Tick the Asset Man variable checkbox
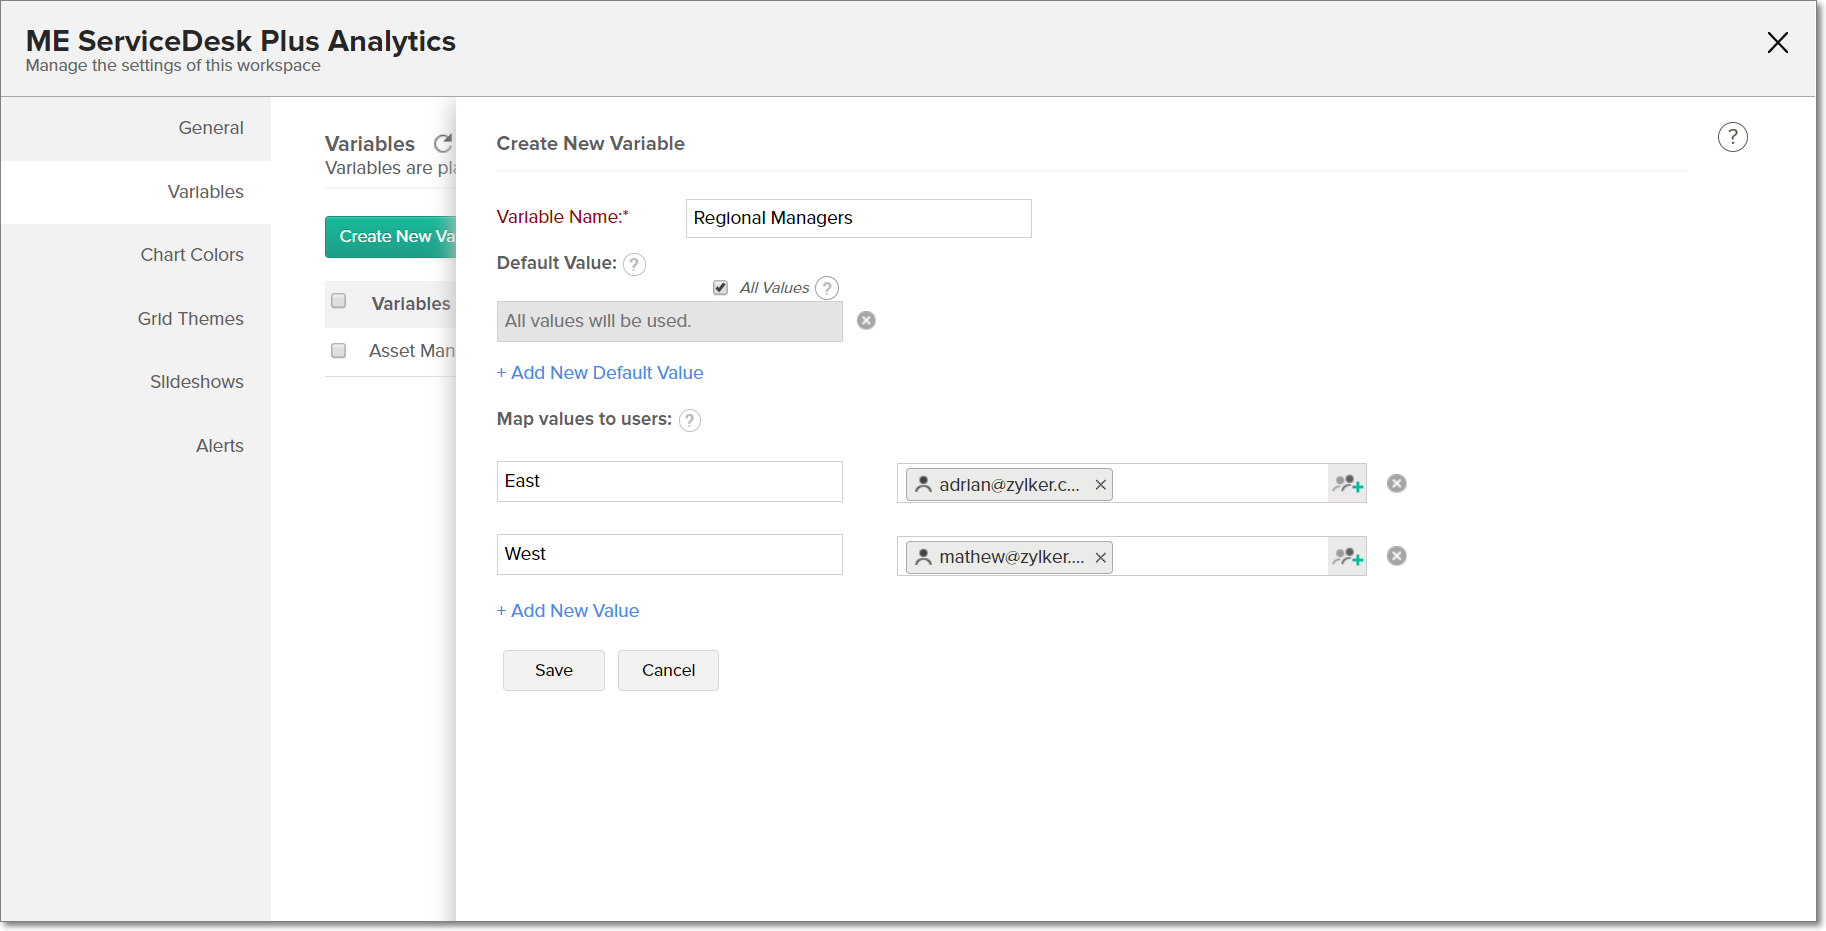Screen dimensions: 1826x931 coord(339,351)
